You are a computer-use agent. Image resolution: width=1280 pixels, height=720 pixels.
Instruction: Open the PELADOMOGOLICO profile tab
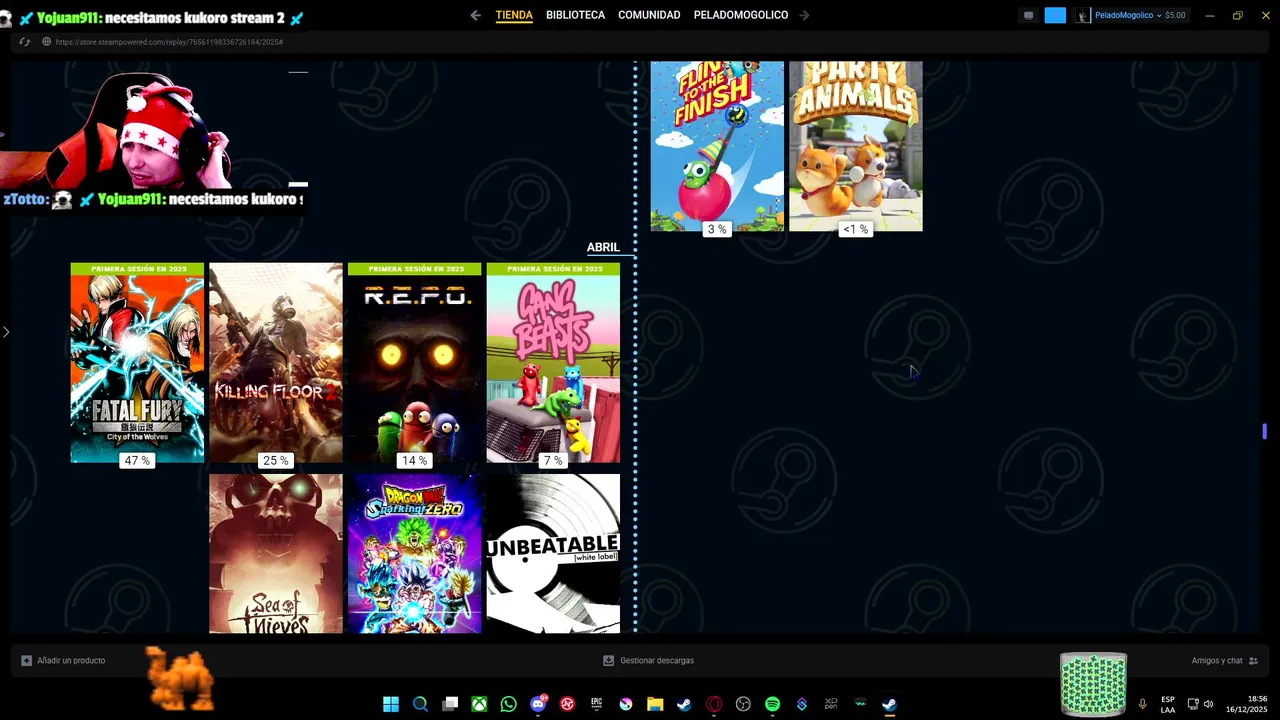point(741,15)
